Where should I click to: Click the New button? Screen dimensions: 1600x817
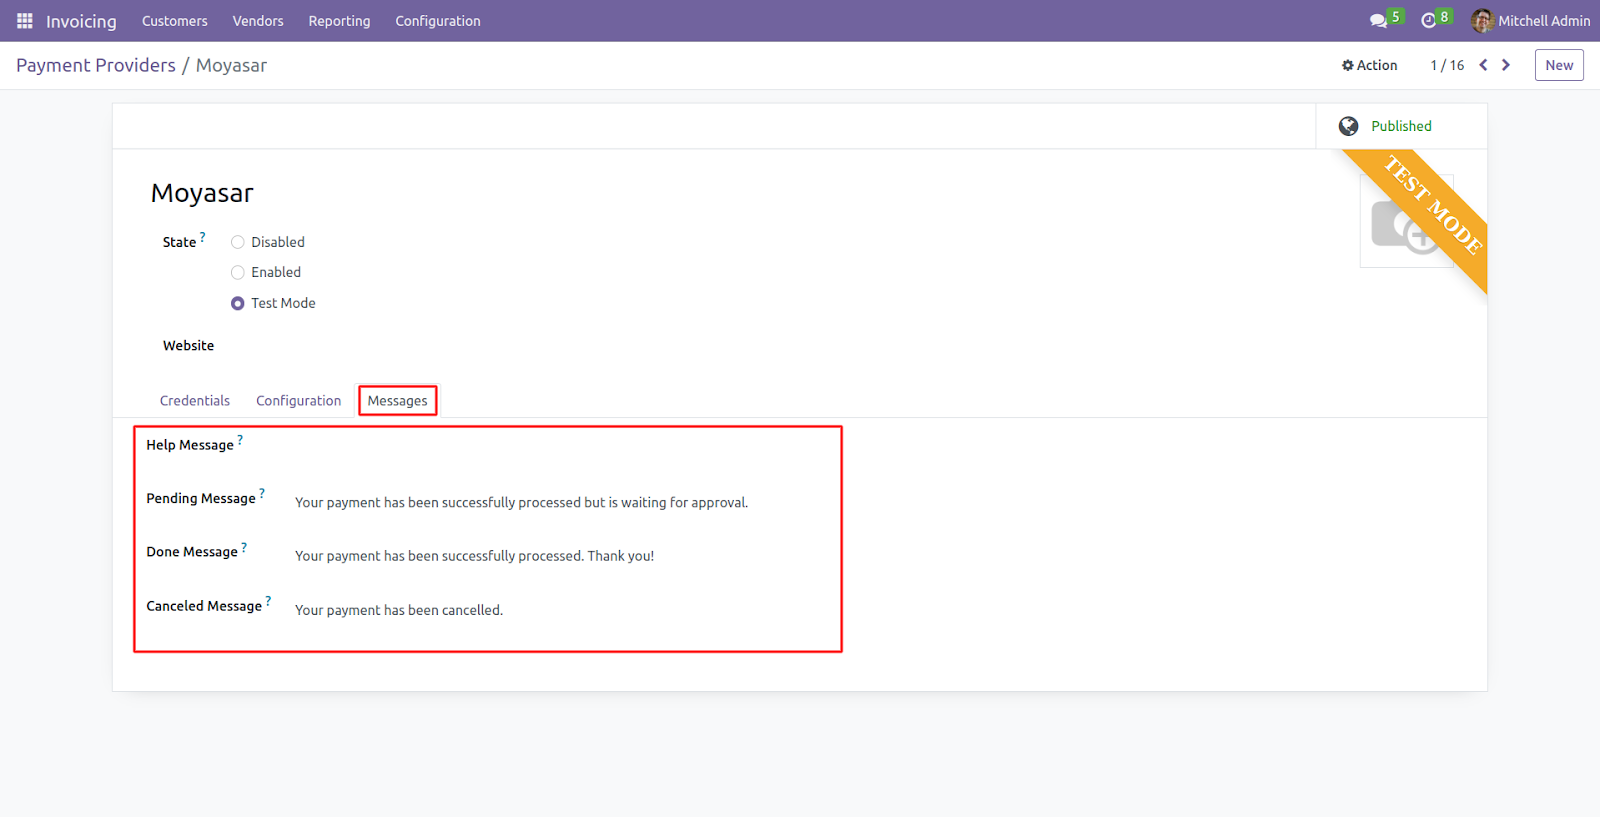(1559, 65)
